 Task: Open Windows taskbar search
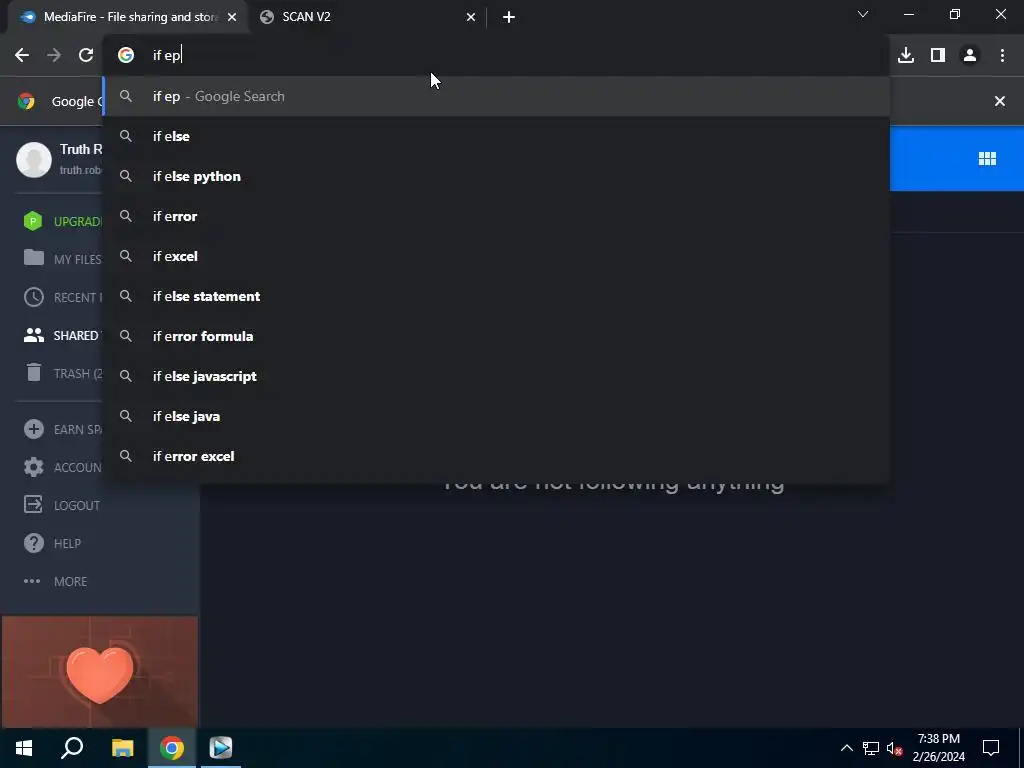(72, 748)
